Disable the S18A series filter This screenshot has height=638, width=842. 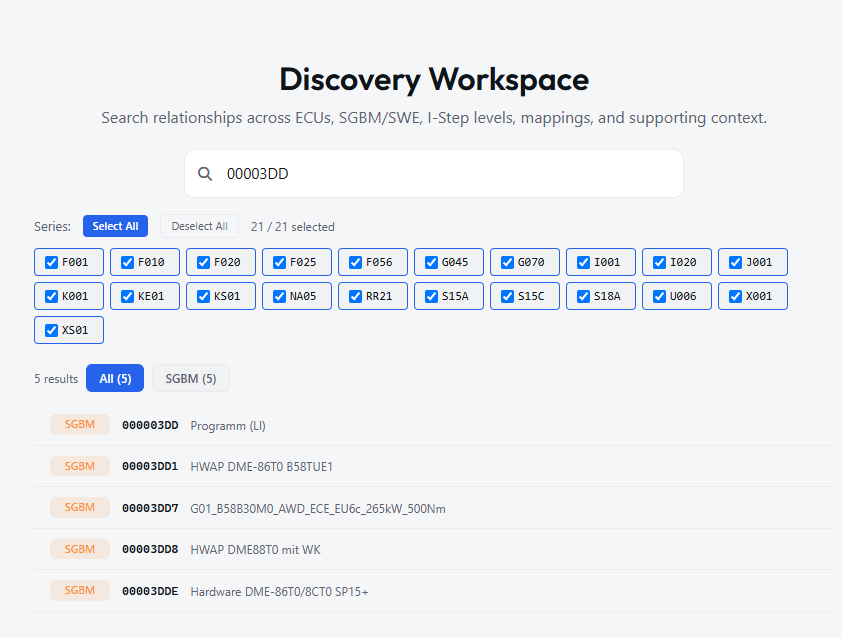(584, 296)
